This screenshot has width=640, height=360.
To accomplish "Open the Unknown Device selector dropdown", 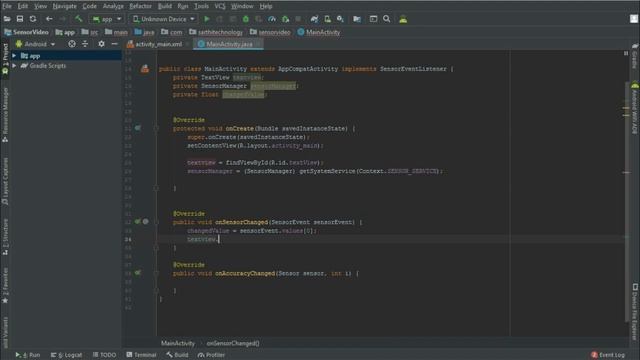I will (x=164, y=19).
